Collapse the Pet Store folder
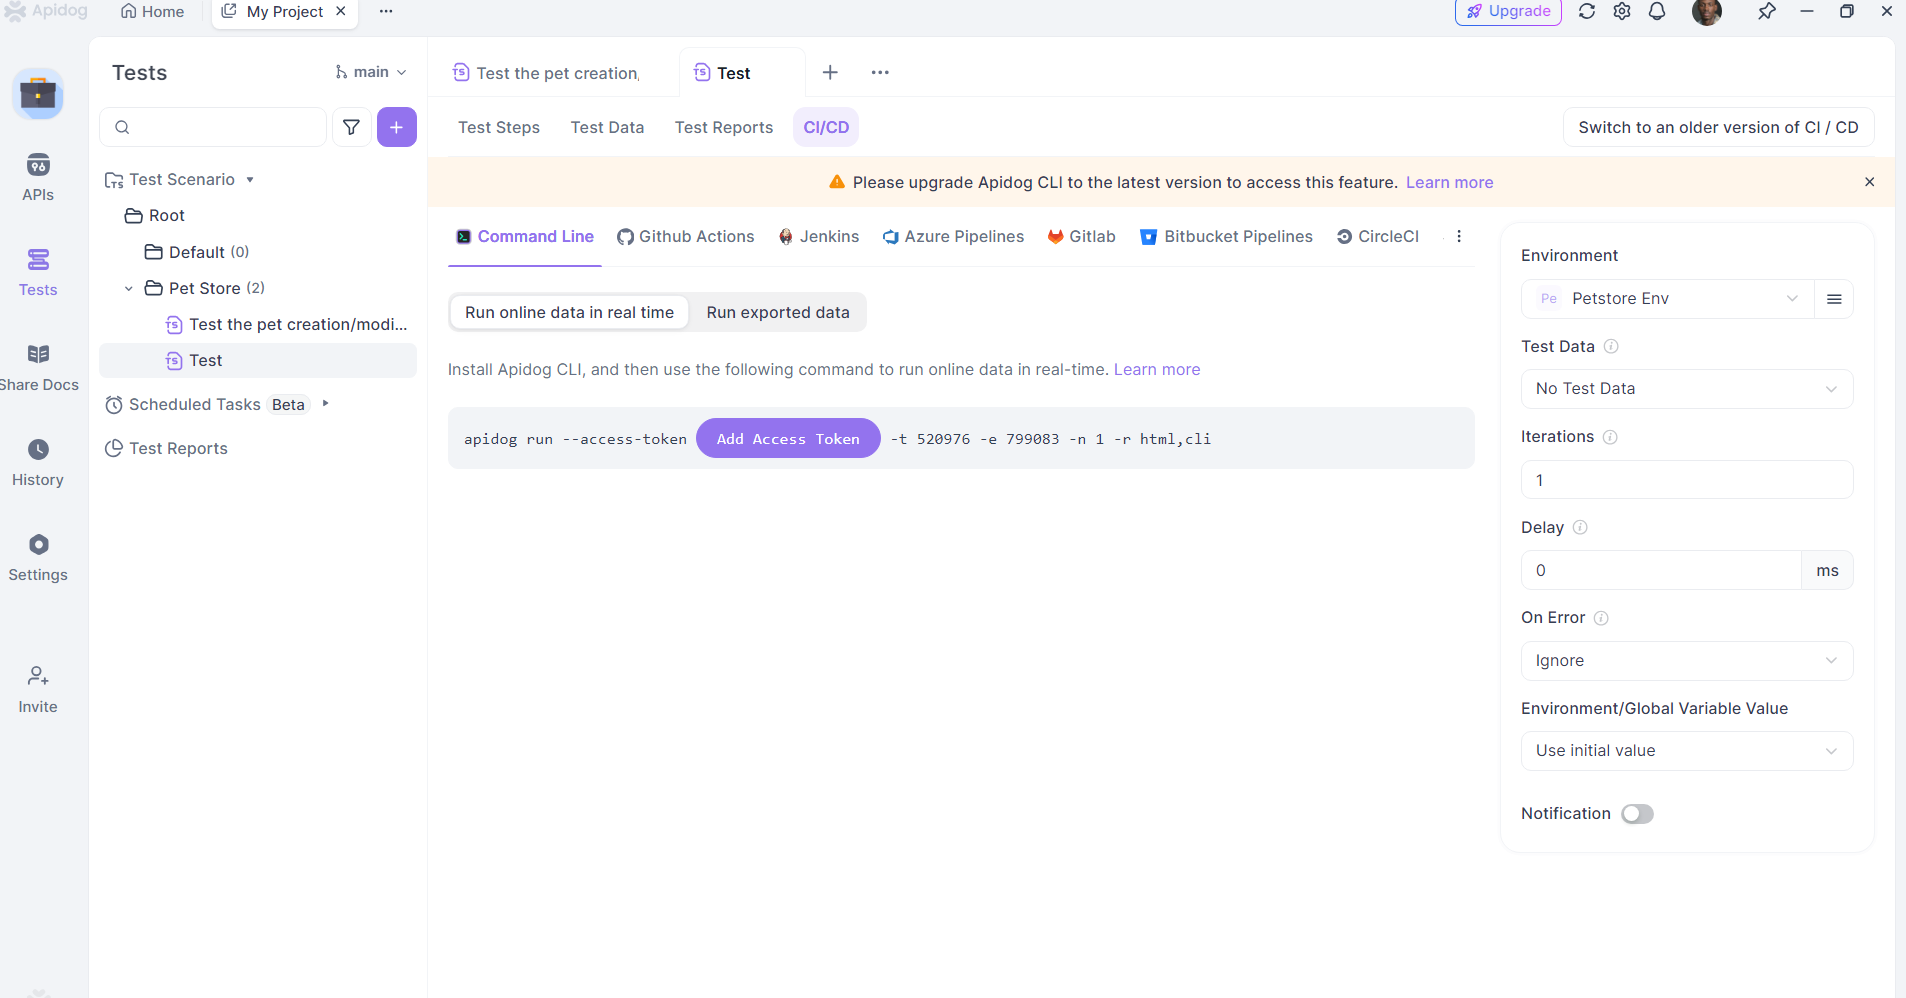Viewport: 1906px width, 998px height. point(128,288)
